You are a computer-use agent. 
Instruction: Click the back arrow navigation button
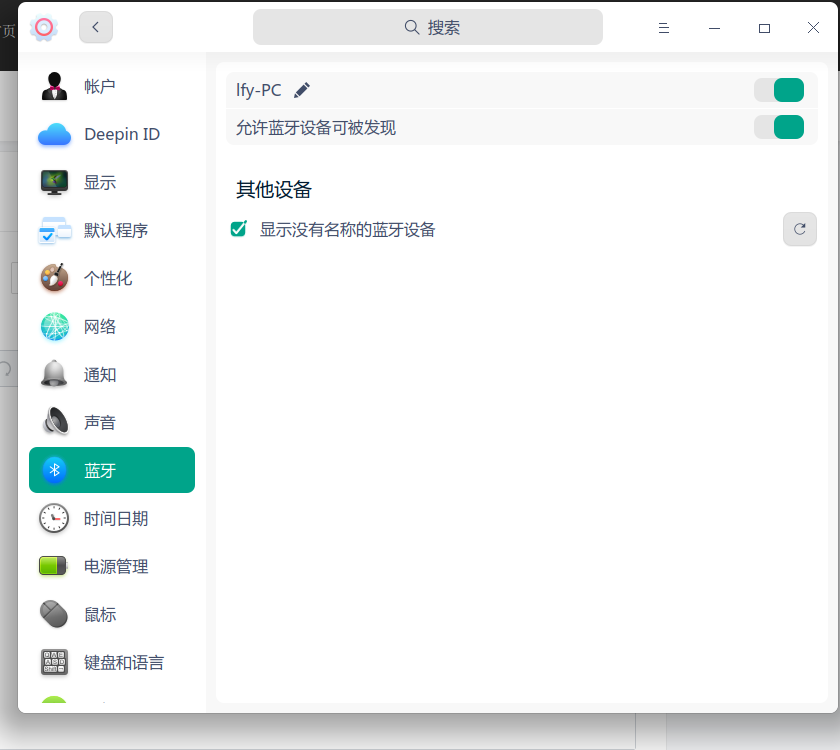pos(96,28)
